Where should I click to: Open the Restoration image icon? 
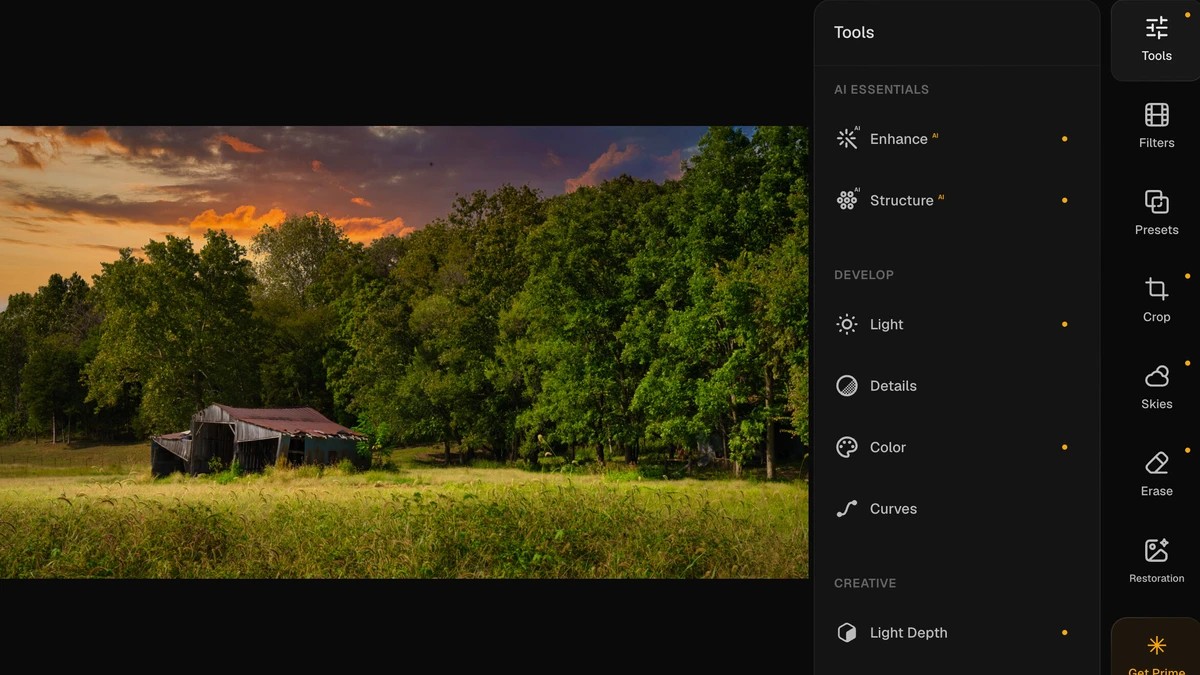1157,550
